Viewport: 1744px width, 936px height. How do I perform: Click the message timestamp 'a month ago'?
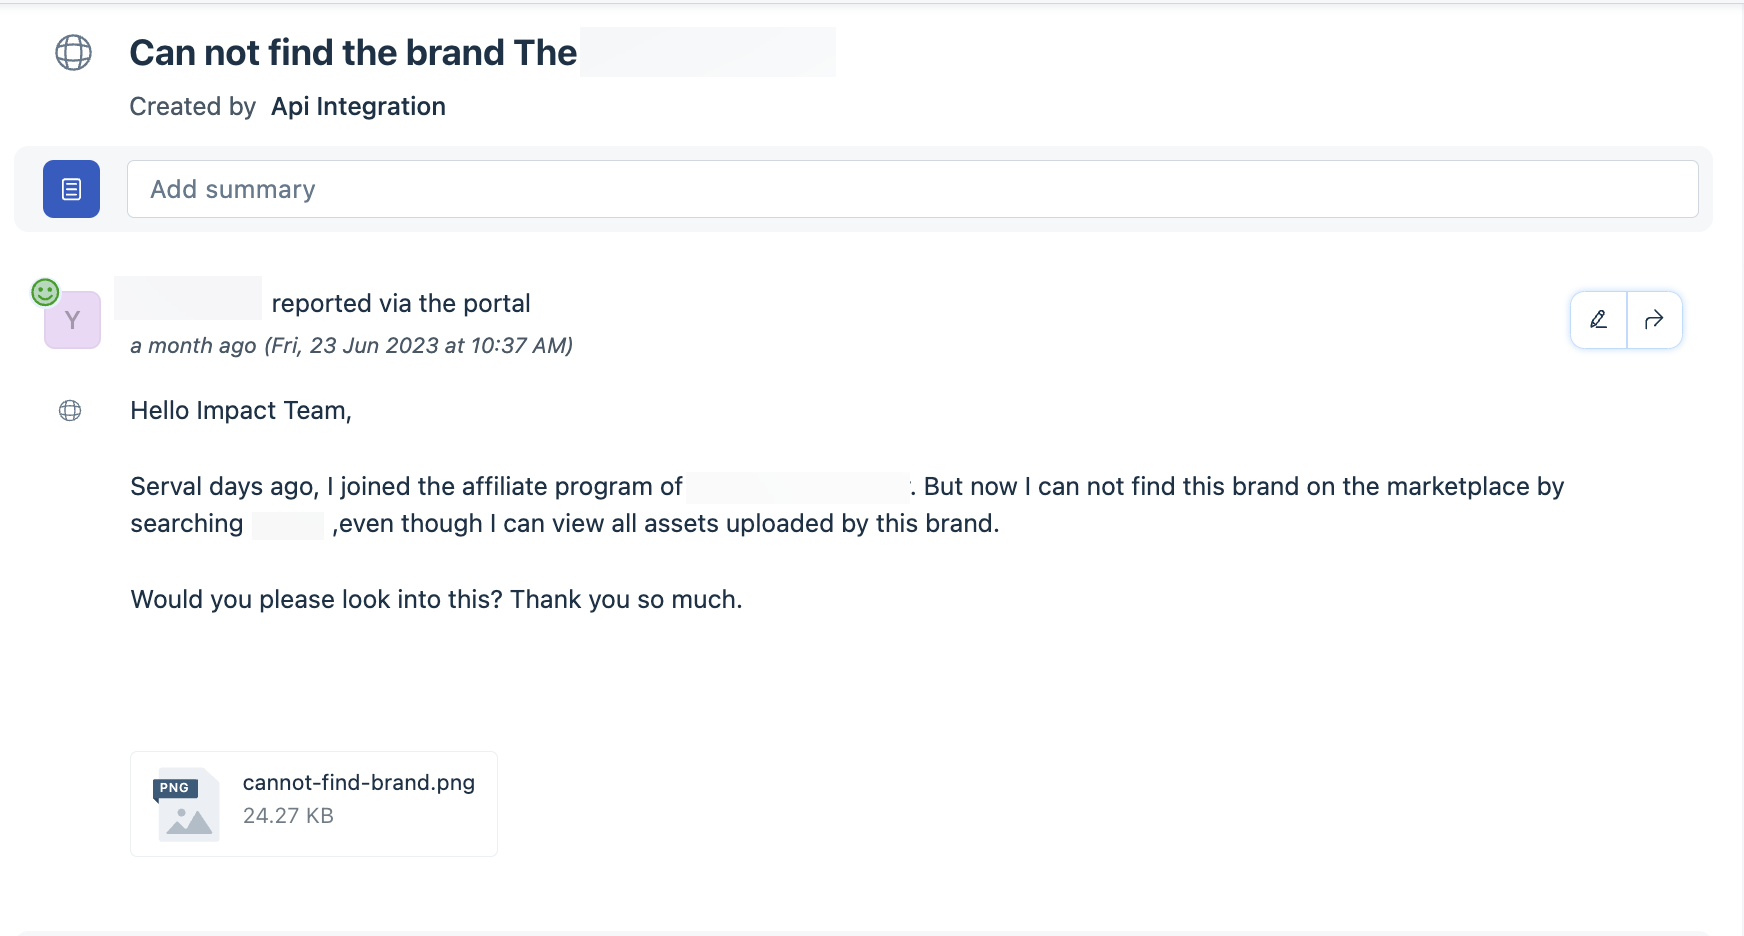193,345
